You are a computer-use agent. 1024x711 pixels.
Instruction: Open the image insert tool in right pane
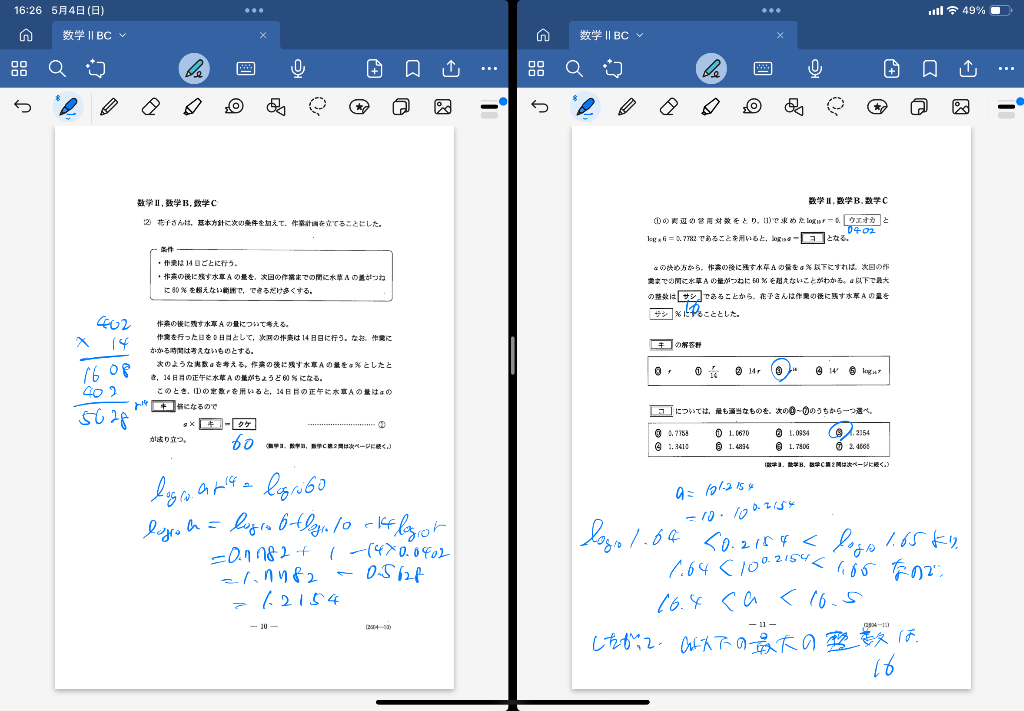[x=961, y=106]
